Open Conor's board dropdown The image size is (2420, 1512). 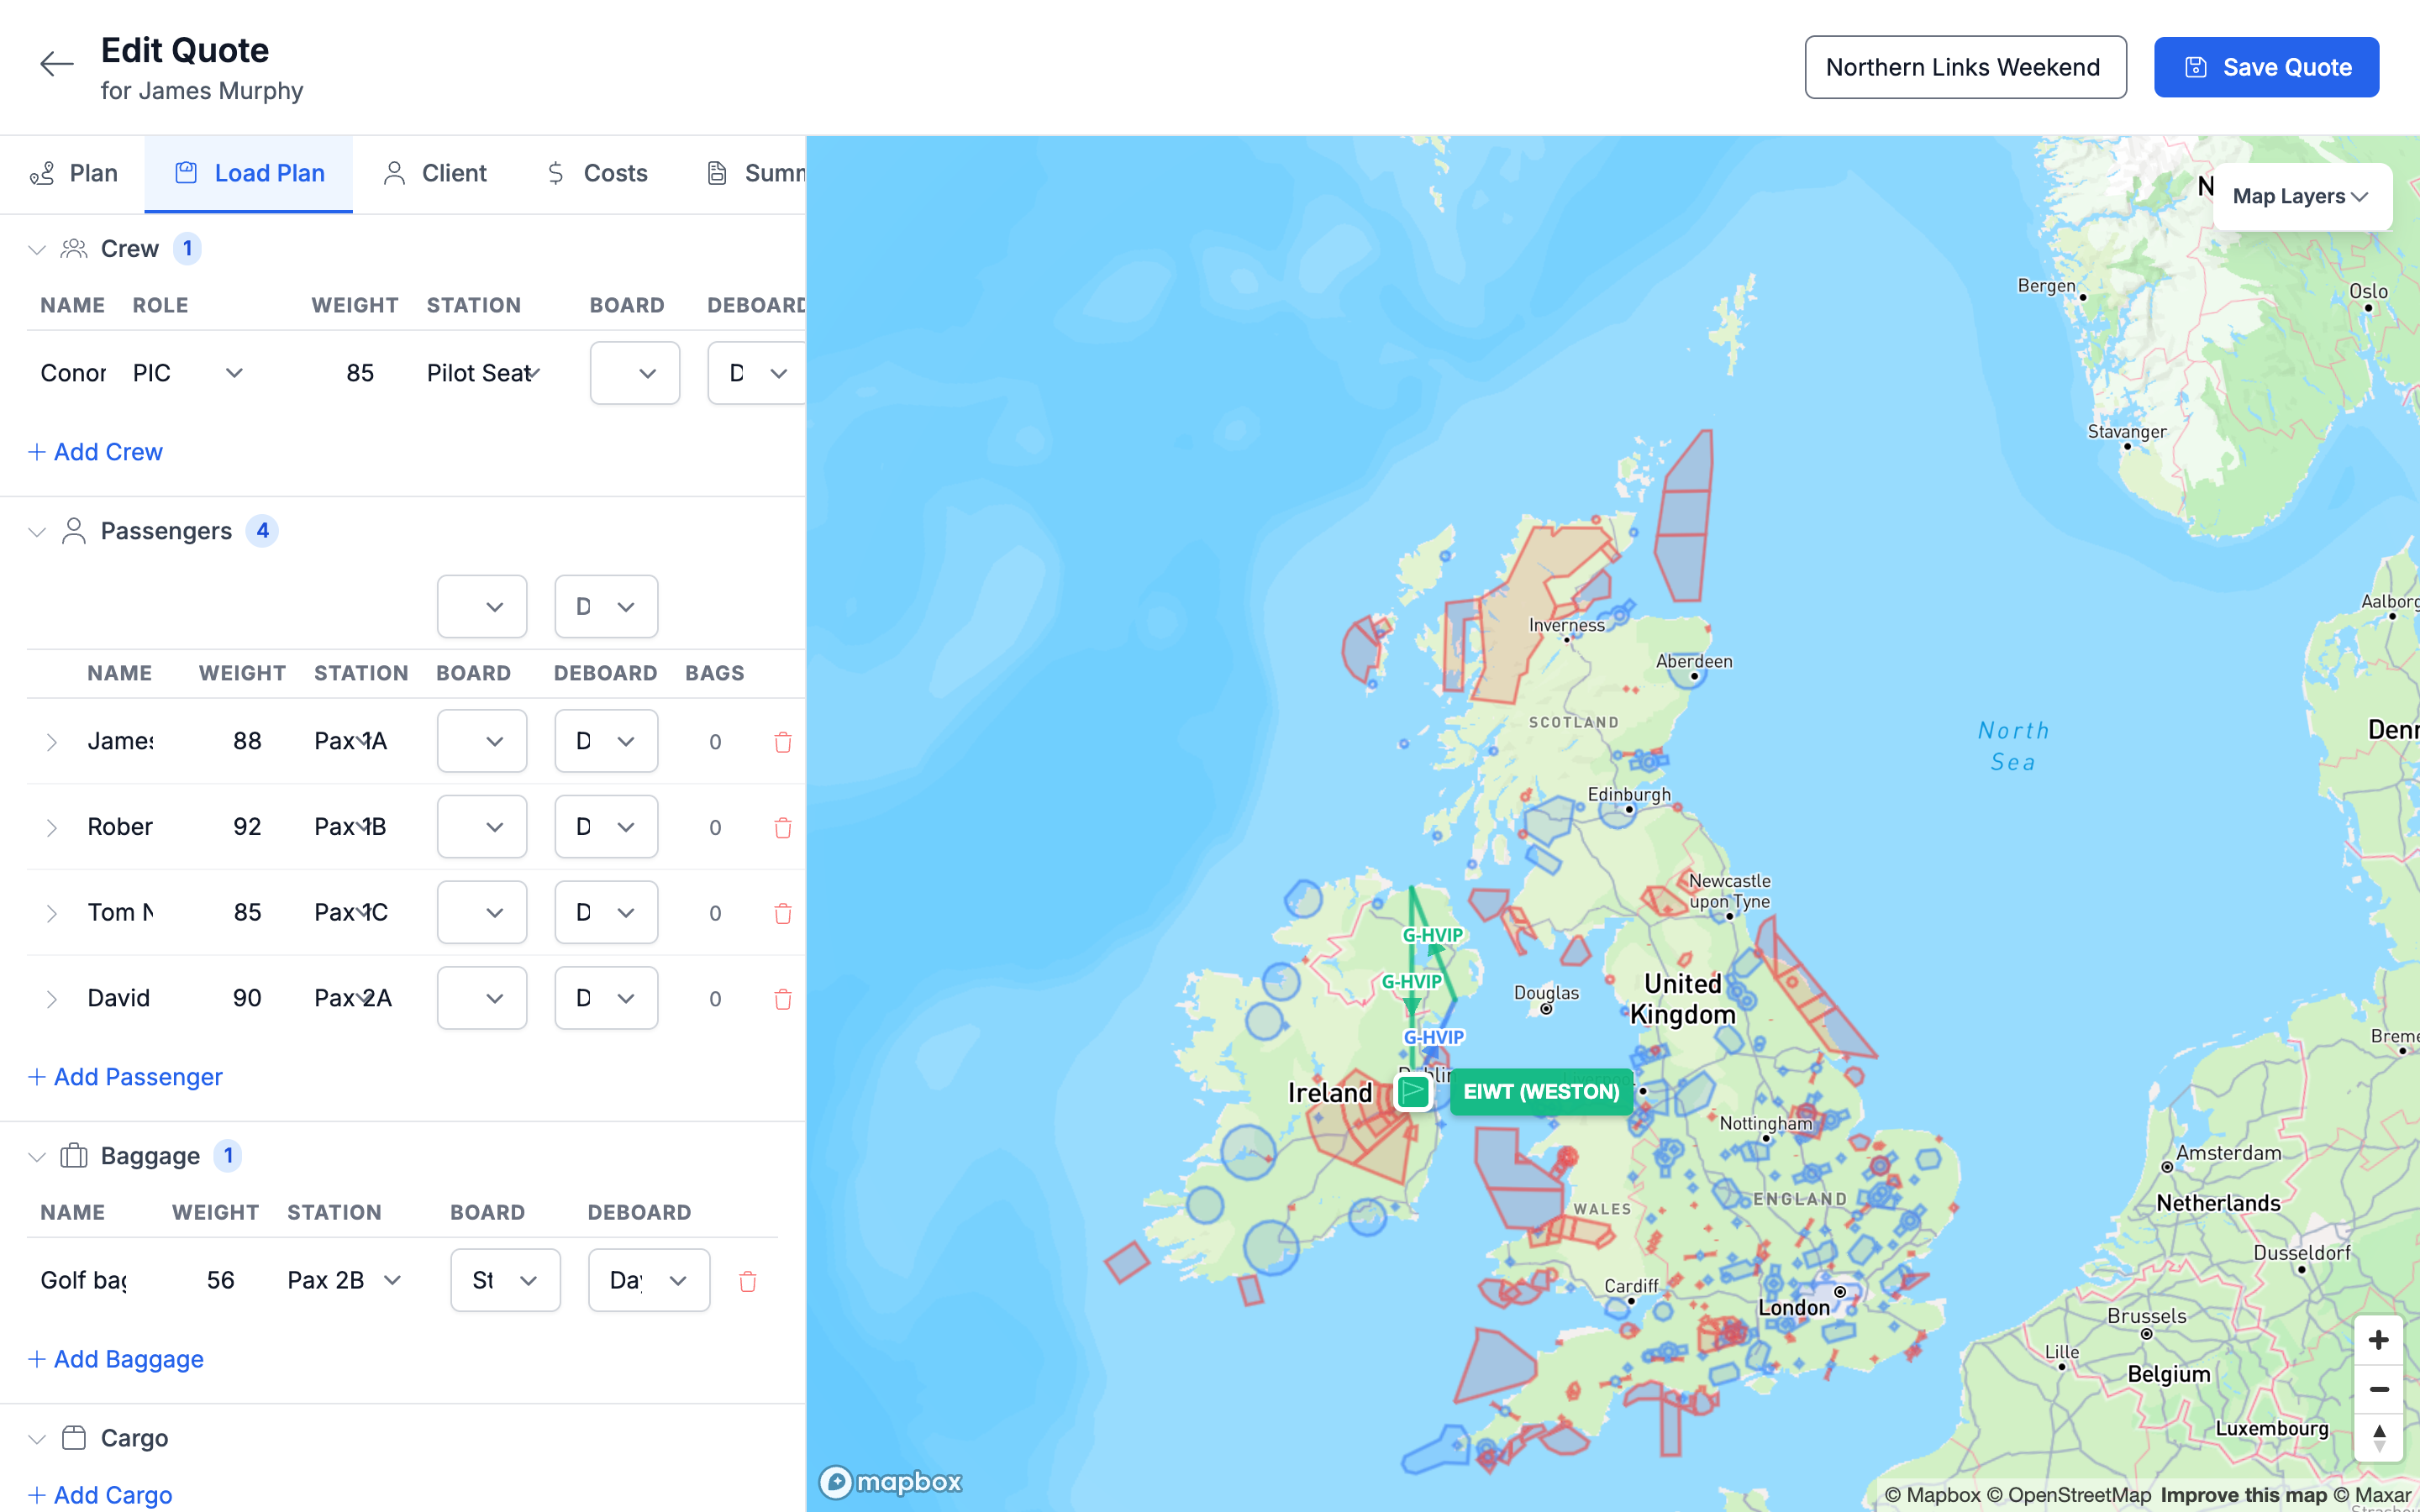635,373
